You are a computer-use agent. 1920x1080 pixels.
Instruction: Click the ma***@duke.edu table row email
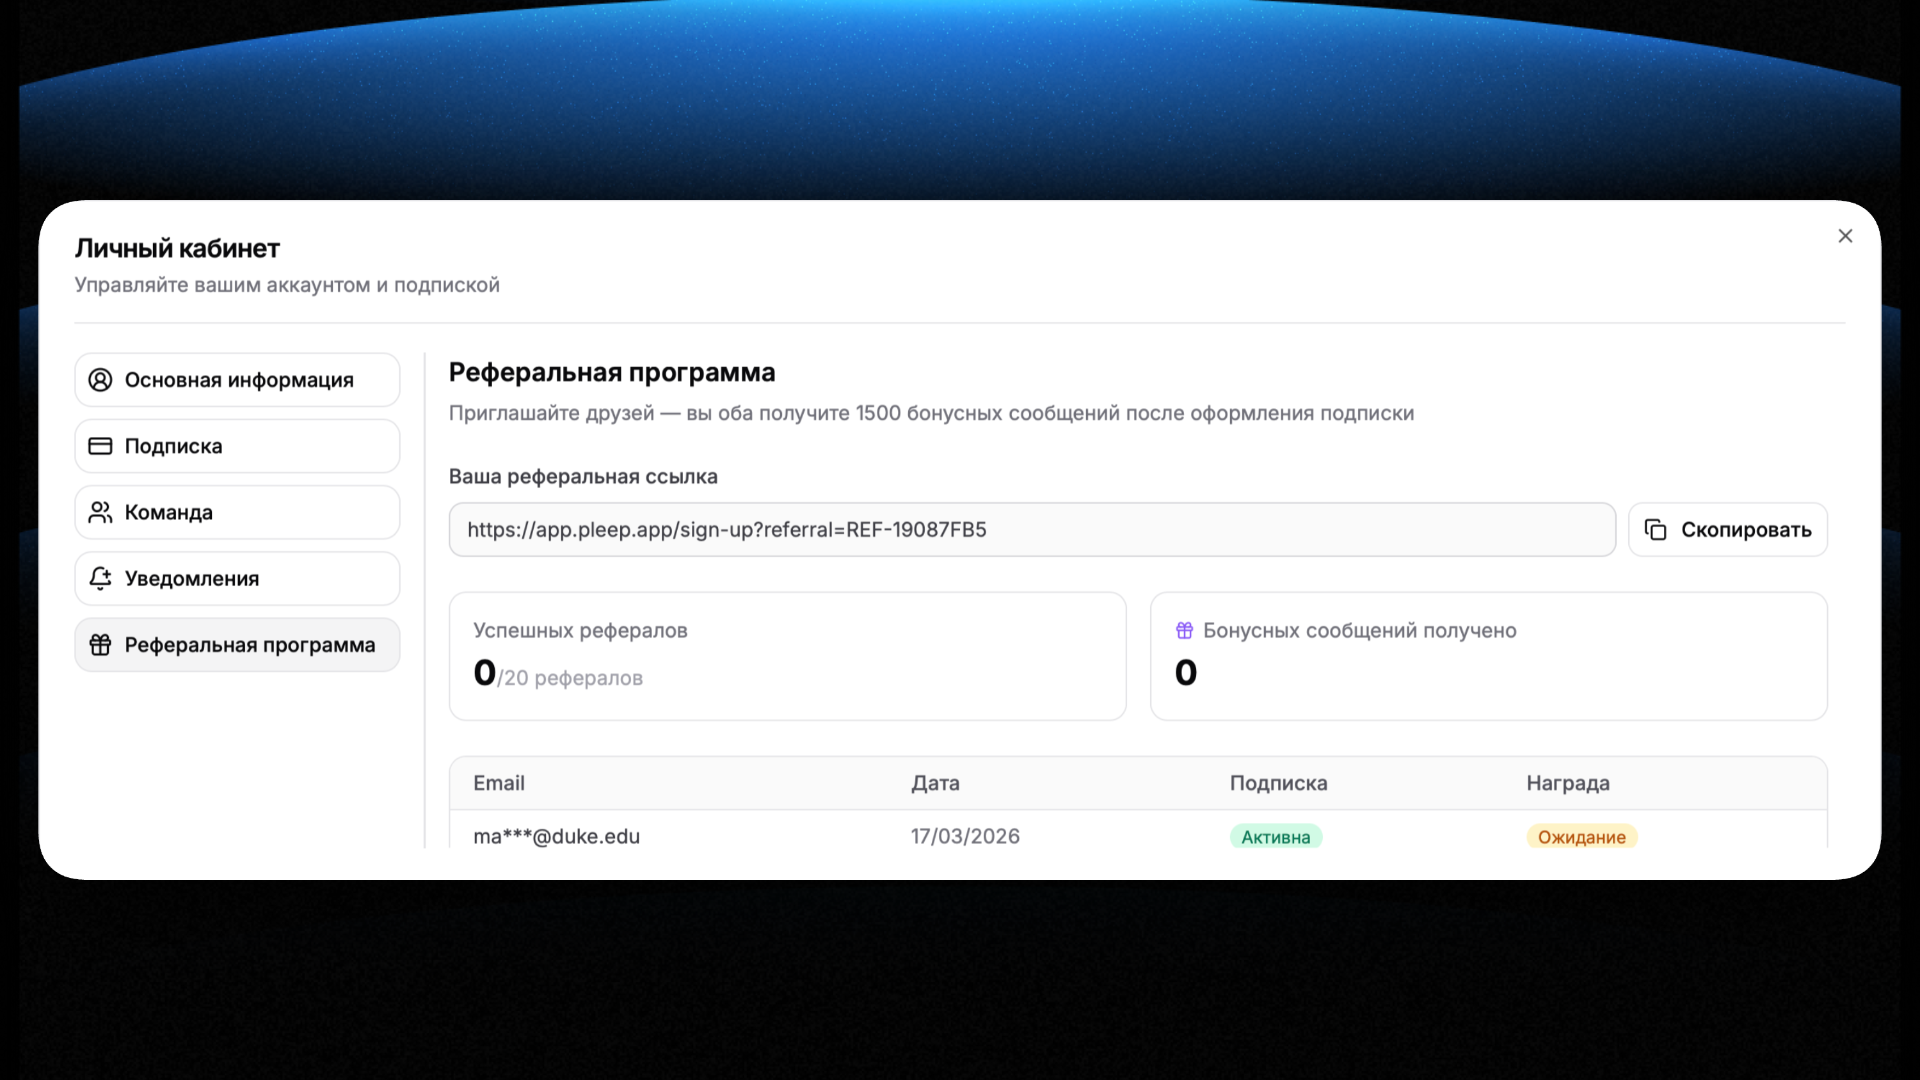coord(556,836)
